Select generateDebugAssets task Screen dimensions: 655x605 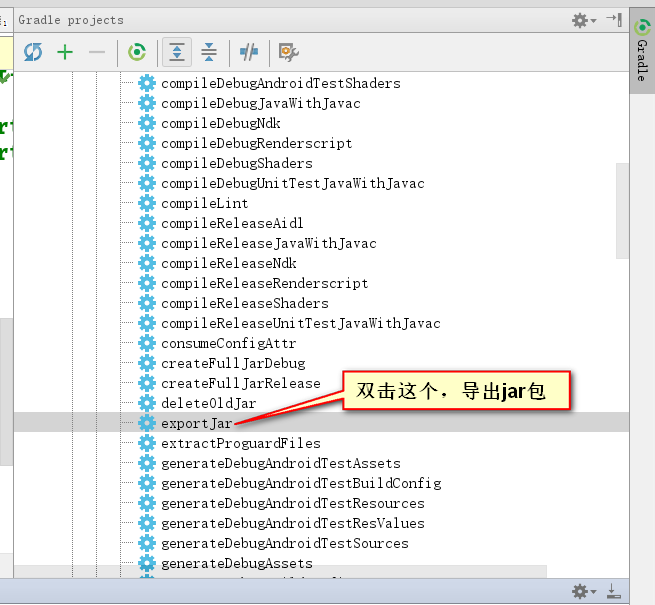(x=237, y=563)
